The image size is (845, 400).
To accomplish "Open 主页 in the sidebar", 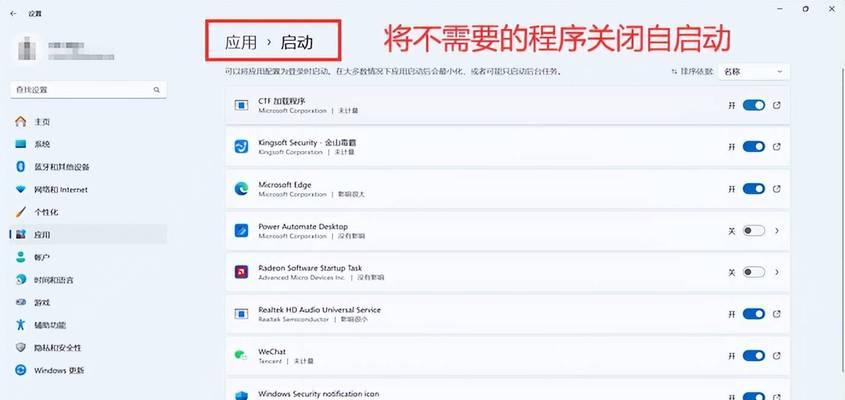I will (42, 122).
